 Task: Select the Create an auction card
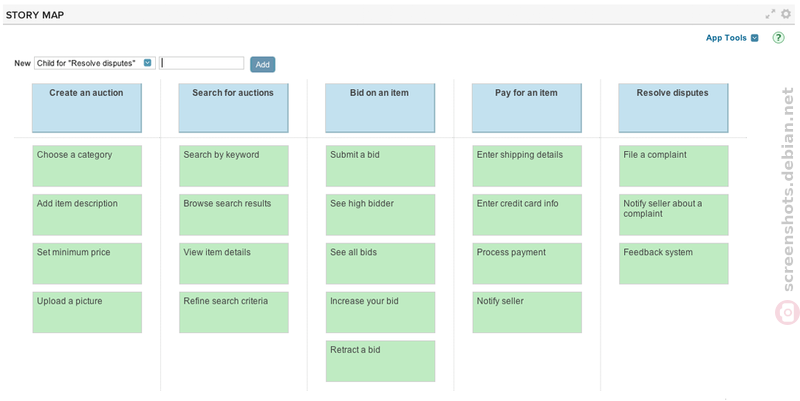point(87,108)
